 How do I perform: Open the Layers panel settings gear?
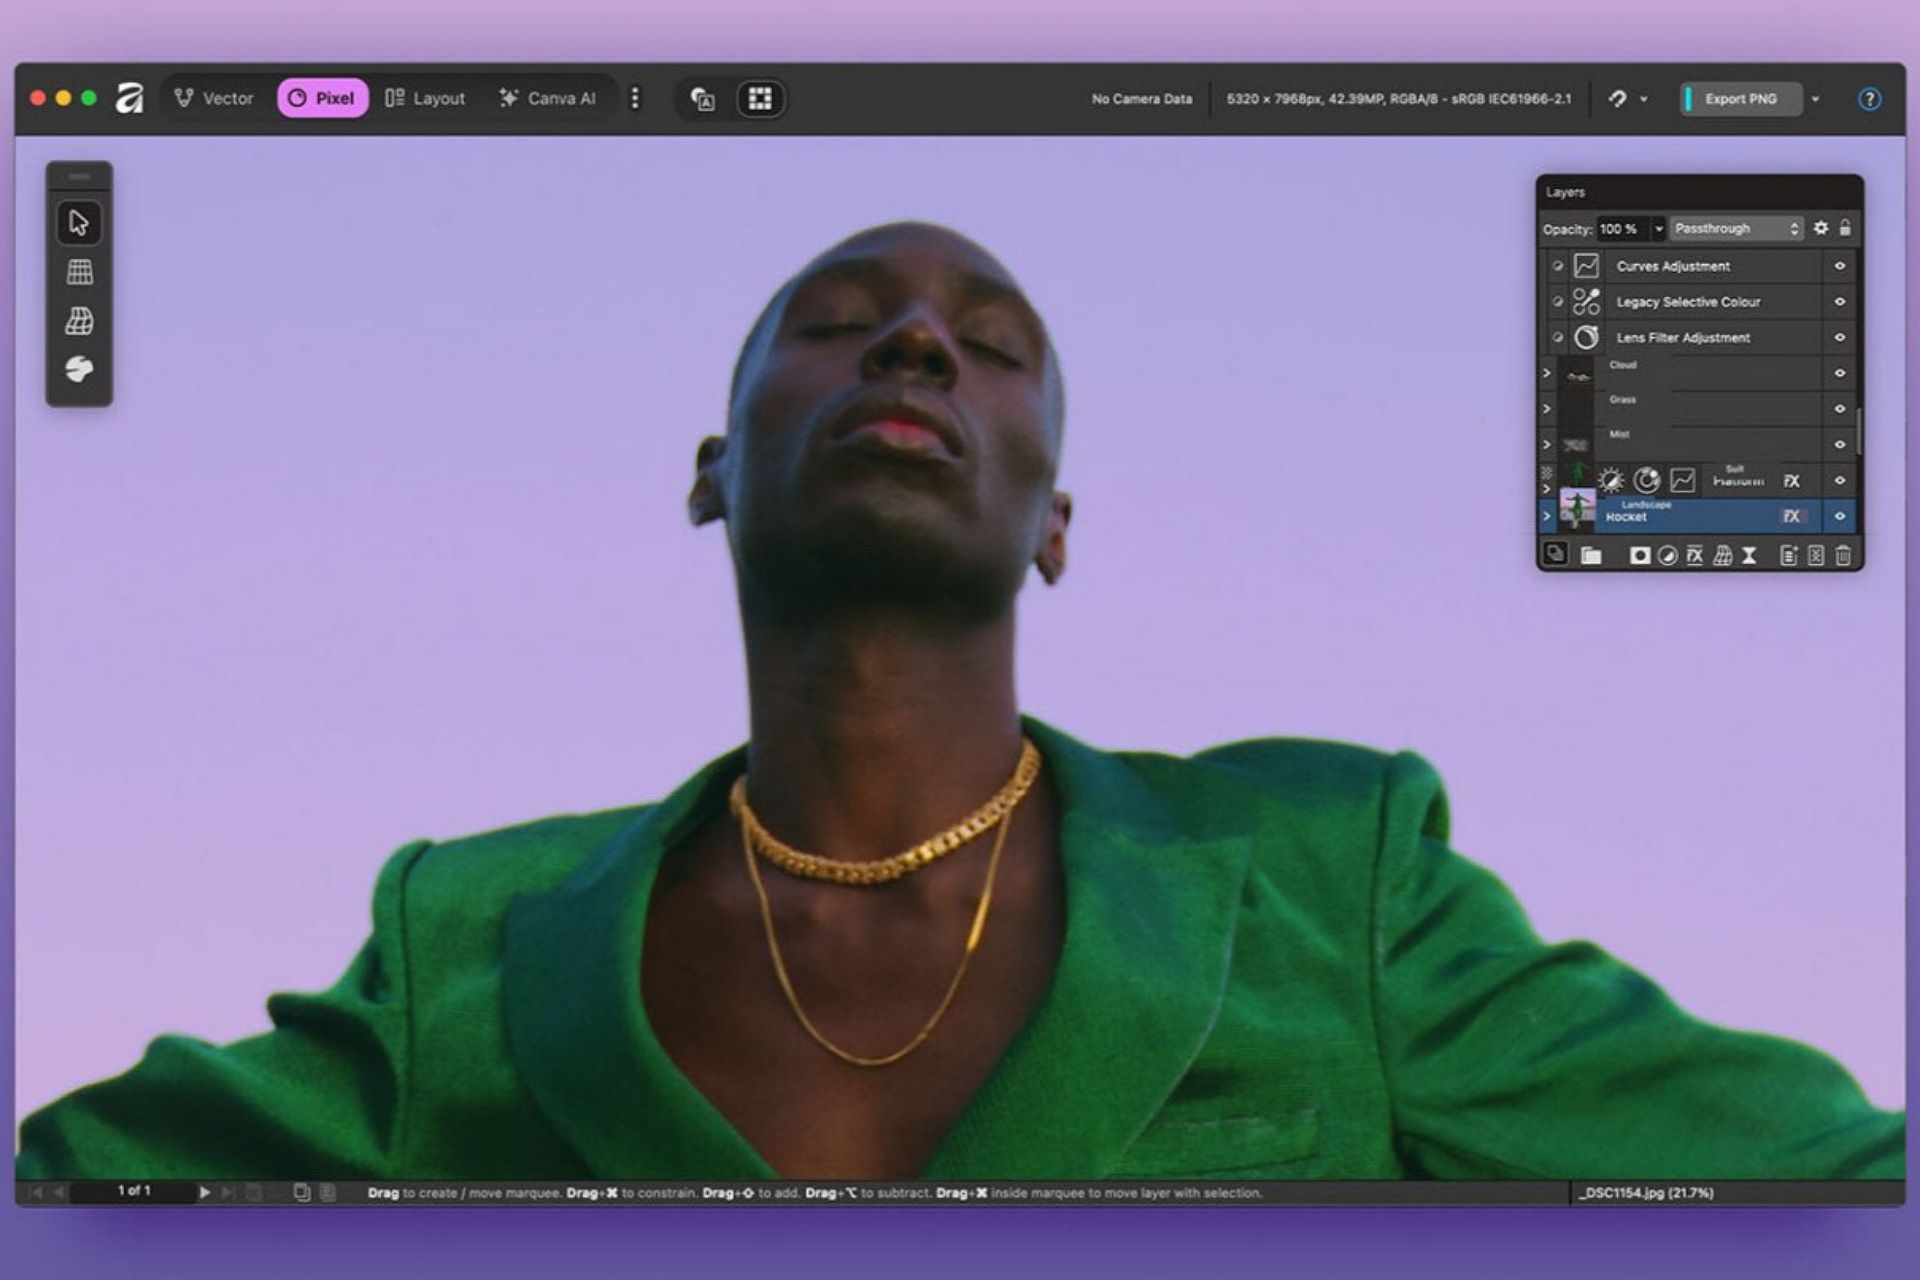click(1821, 228)
